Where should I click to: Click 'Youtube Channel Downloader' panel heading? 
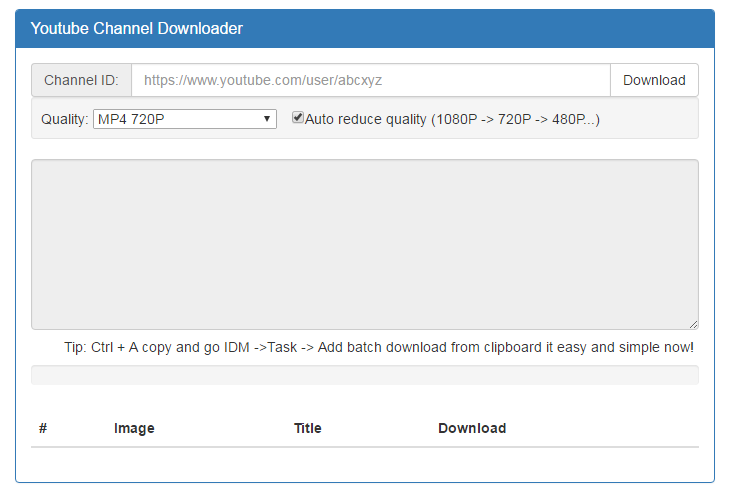pos(137,29)
